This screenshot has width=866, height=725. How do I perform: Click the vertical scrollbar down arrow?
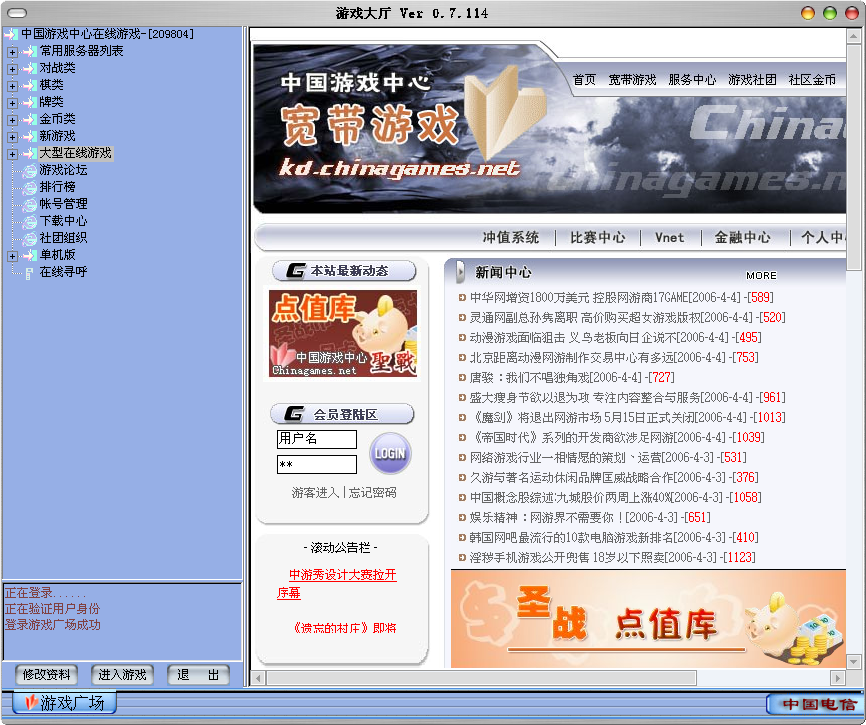pyautogui.click(x=853, y=661)
